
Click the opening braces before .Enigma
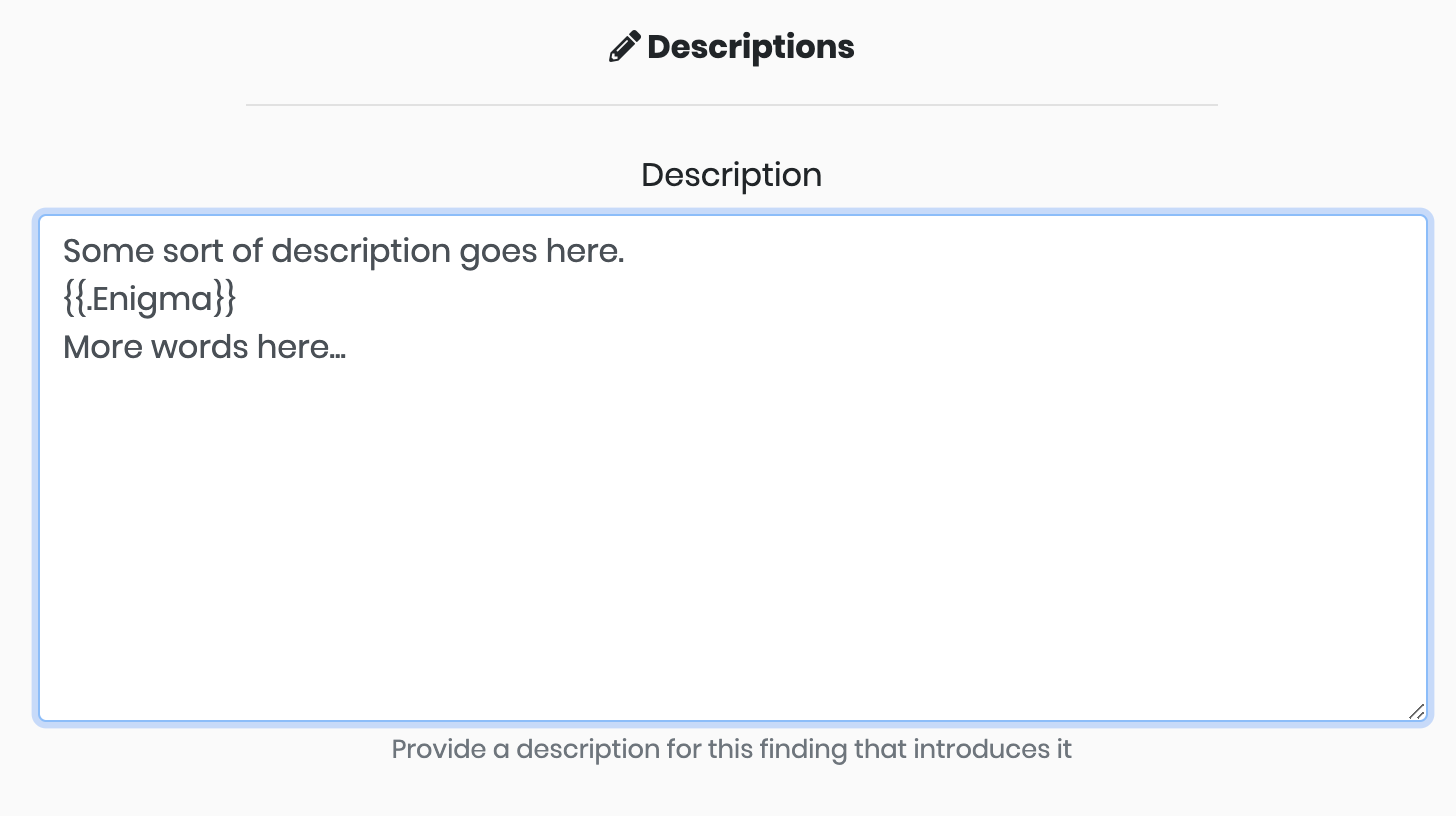(x=74, y=299)
